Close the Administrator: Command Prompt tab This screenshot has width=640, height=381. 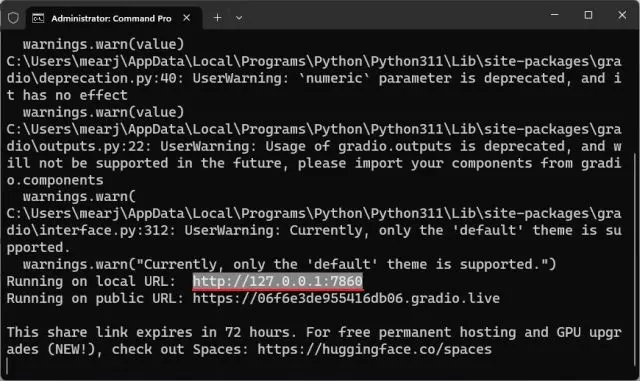pos(187,18)
